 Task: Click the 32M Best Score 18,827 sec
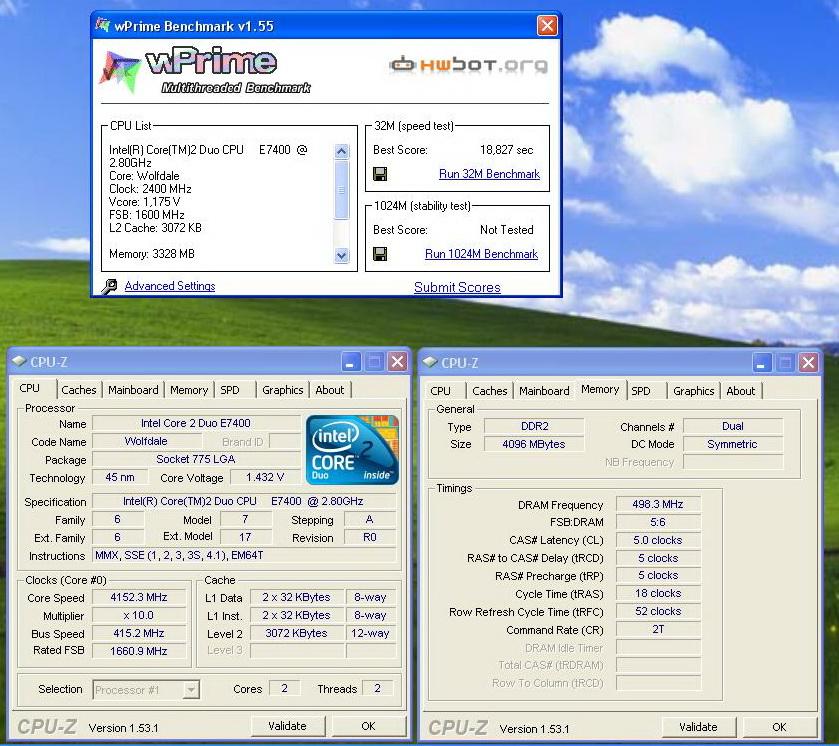(506, 150)
